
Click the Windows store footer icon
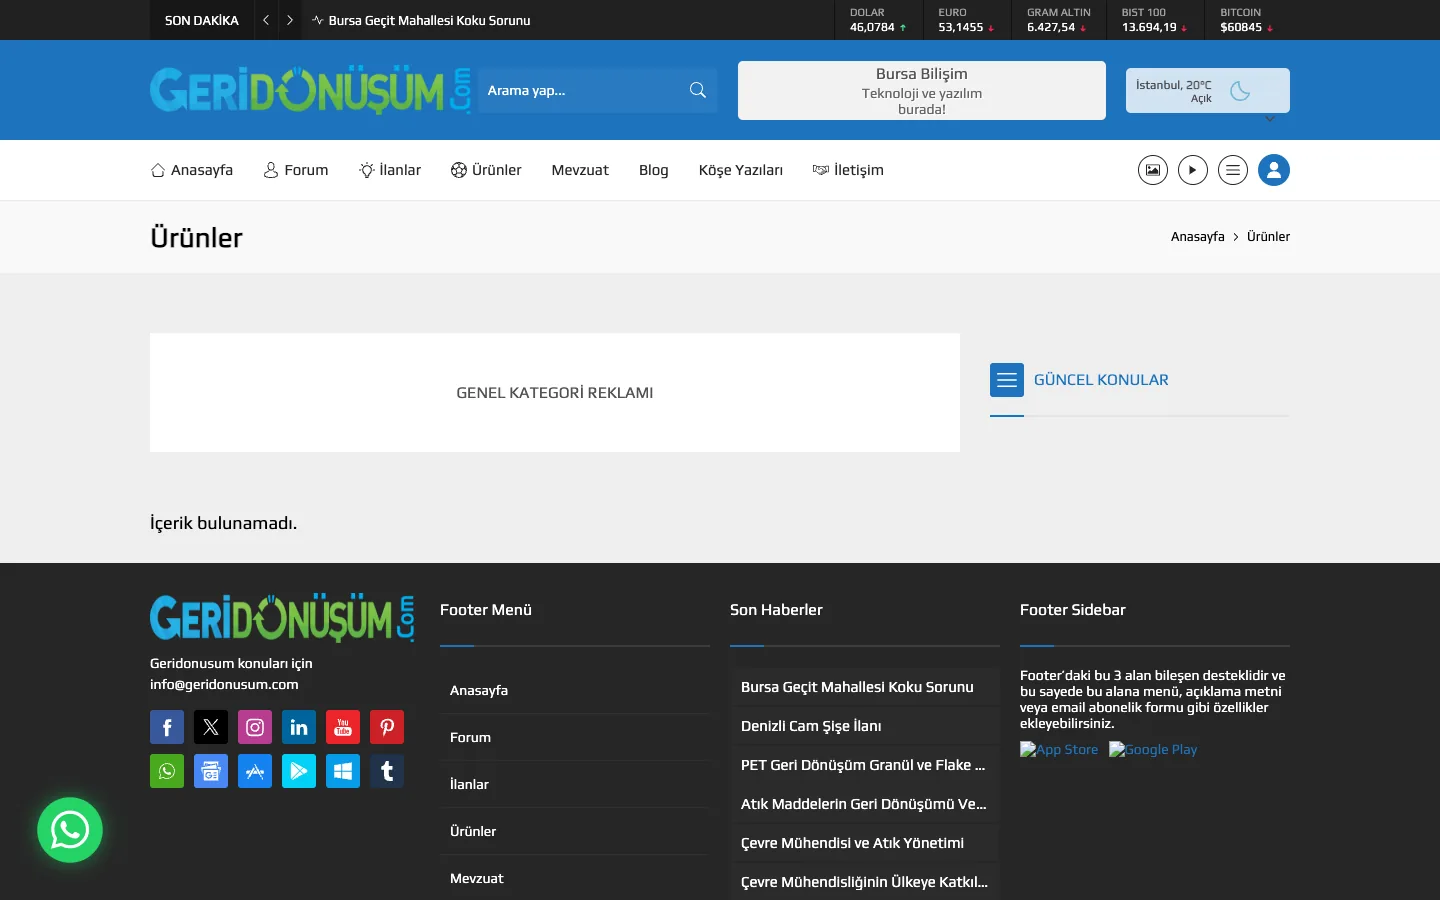[x=343, y=771]
